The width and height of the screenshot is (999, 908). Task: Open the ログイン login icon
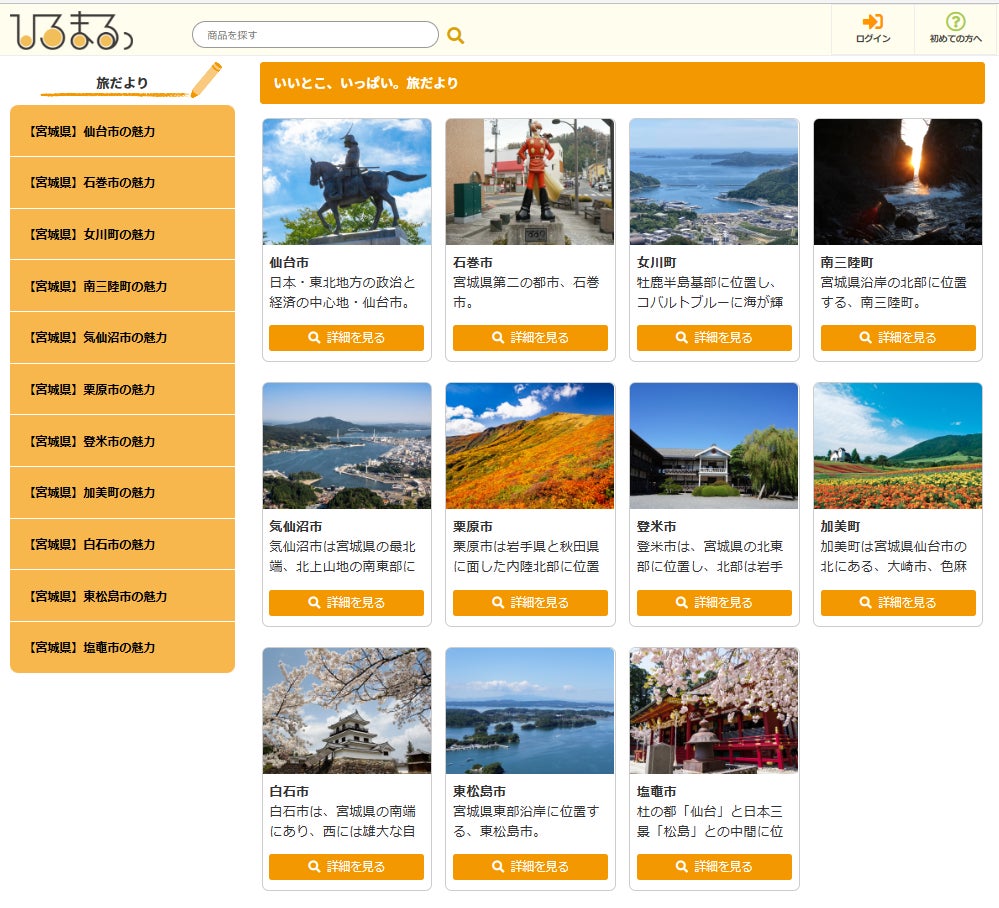point(872,22)
